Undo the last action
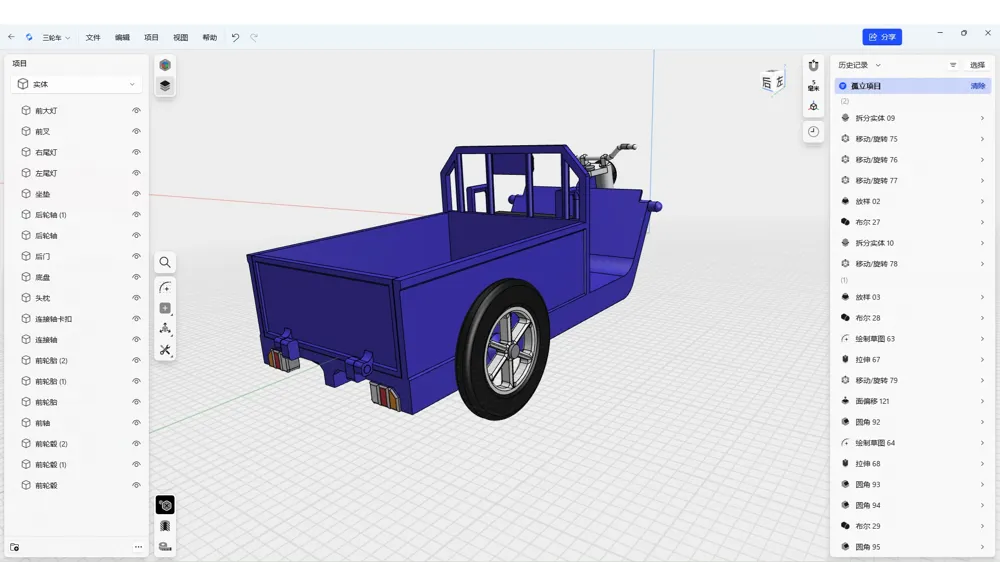Image resolution: width=1000 pixels, height=562 pixels. (235, 38)
